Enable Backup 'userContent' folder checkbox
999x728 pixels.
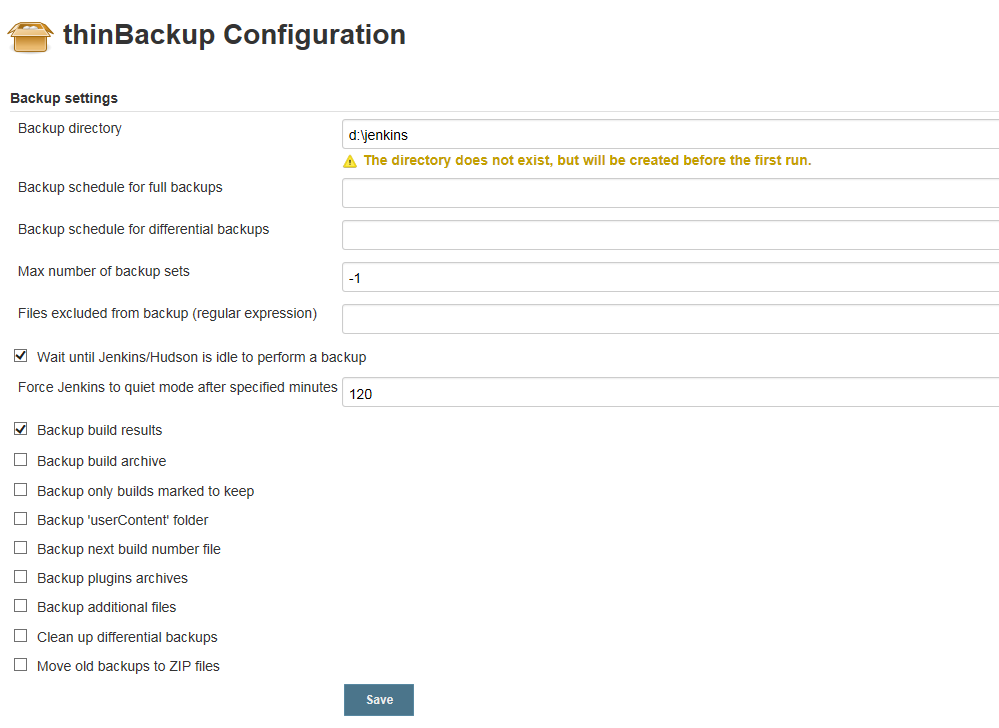(x=20, y=518)
